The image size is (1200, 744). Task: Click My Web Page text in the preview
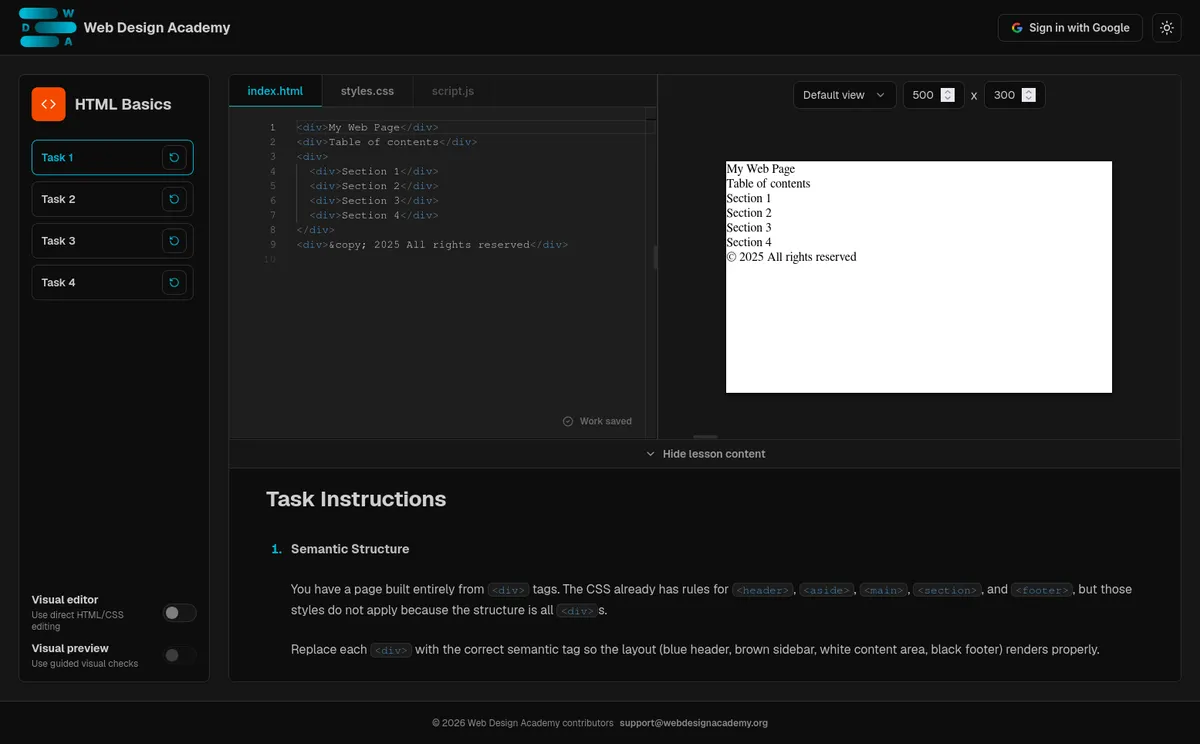tap(760, 169)
